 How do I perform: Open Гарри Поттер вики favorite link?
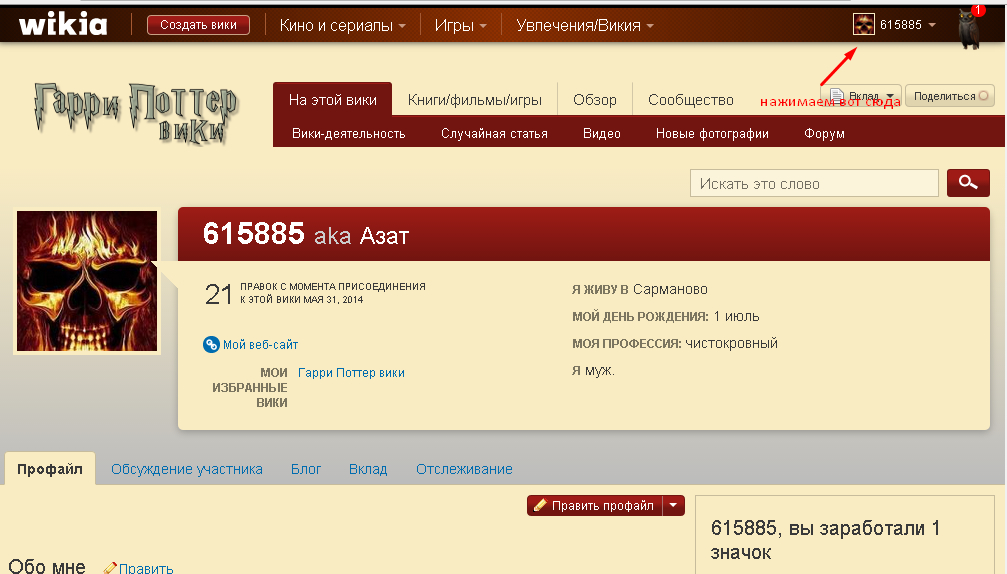point(351,372)
